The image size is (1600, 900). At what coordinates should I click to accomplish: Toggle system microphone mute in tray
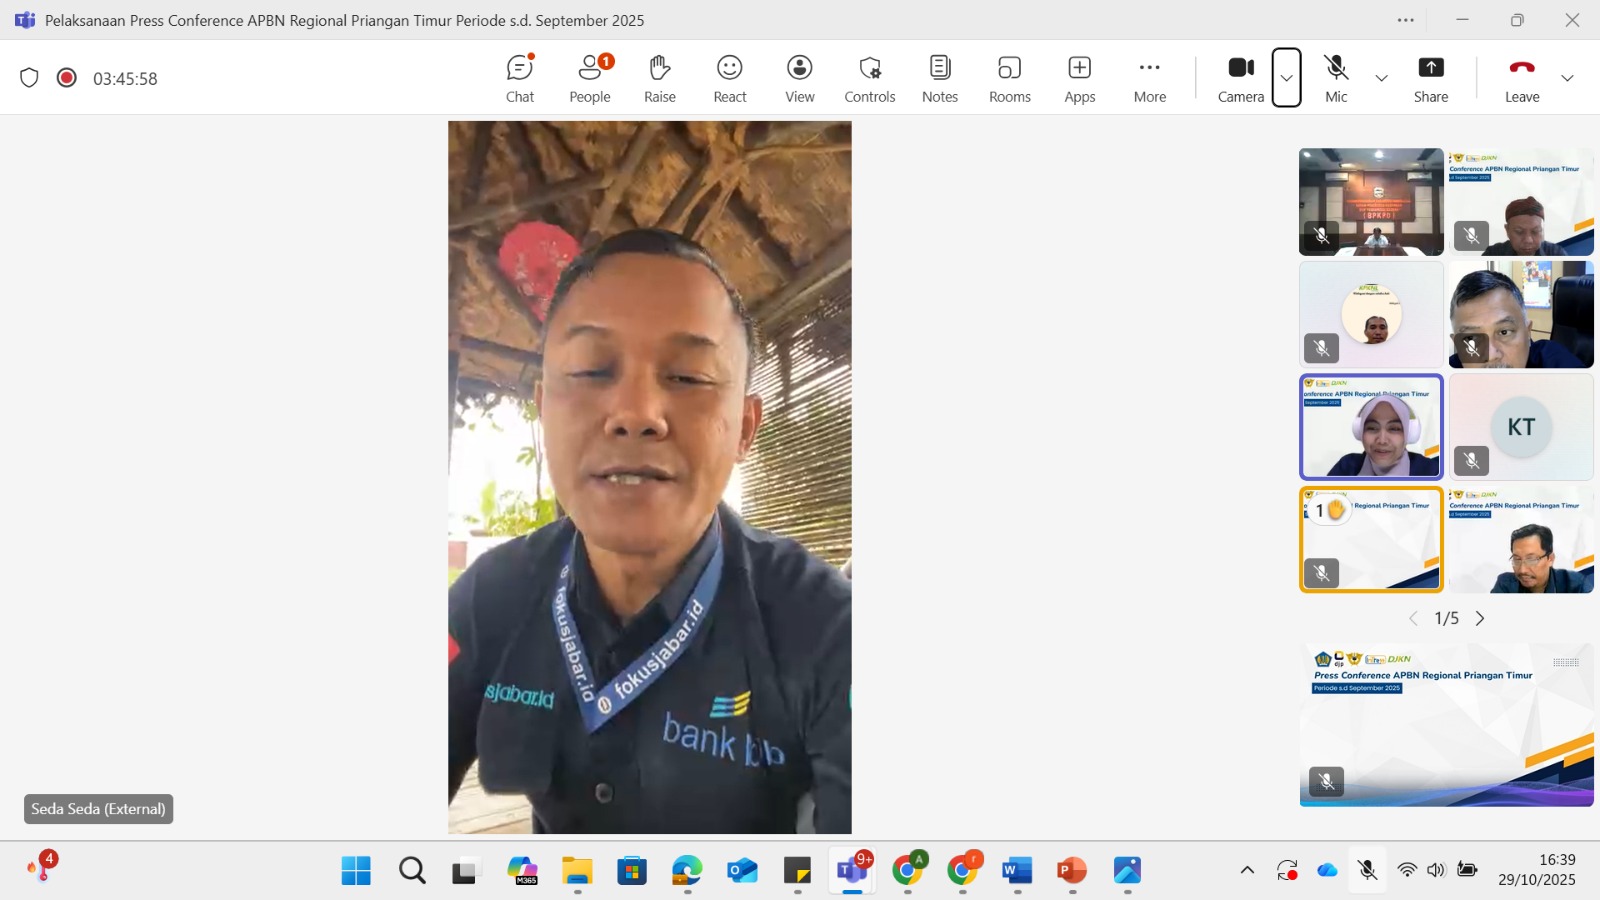[1368, 870]
